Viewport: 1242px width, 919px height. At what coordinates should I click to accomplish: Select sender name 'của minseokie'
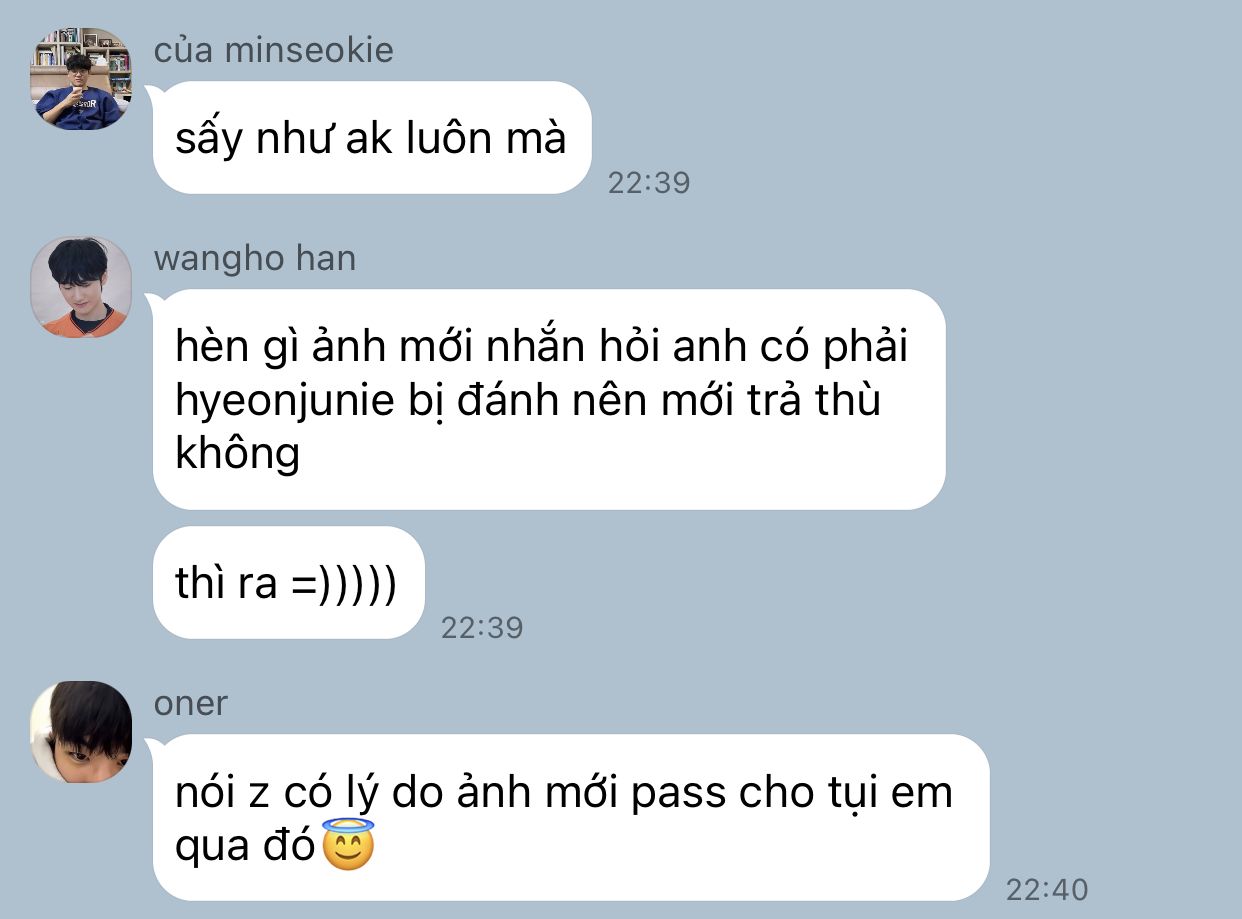pyautogui.click(x=274, y=50)
